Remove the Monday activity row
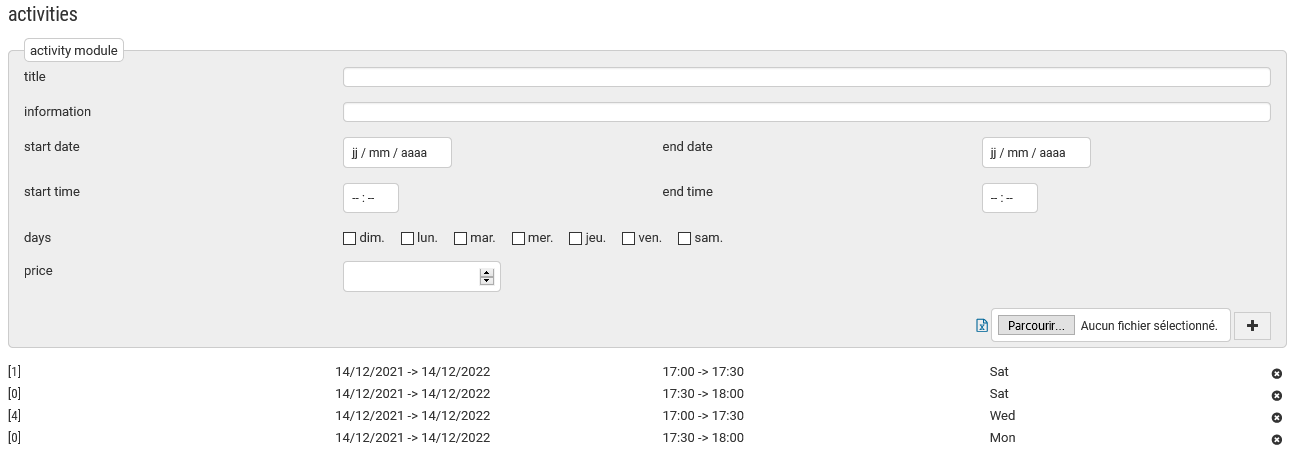1300x458 pixels. [1276, 439]
